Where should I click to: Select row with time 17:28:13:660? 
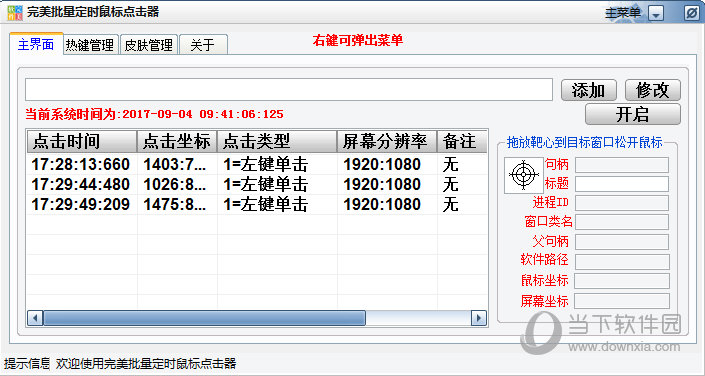coord(257,165)
